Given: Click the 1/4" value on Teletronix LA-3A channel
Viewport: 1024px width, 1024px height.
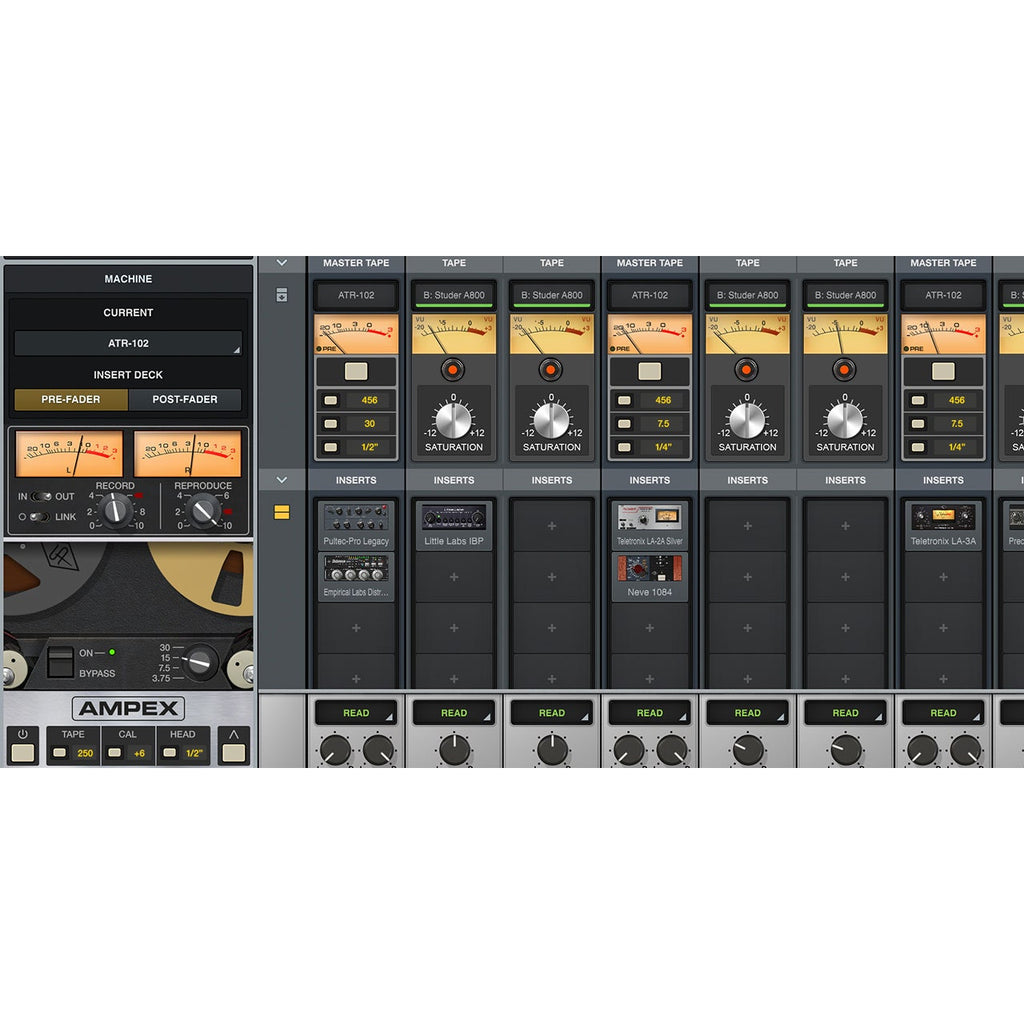Looking at the screenshot, I should [x=957, y=447].
